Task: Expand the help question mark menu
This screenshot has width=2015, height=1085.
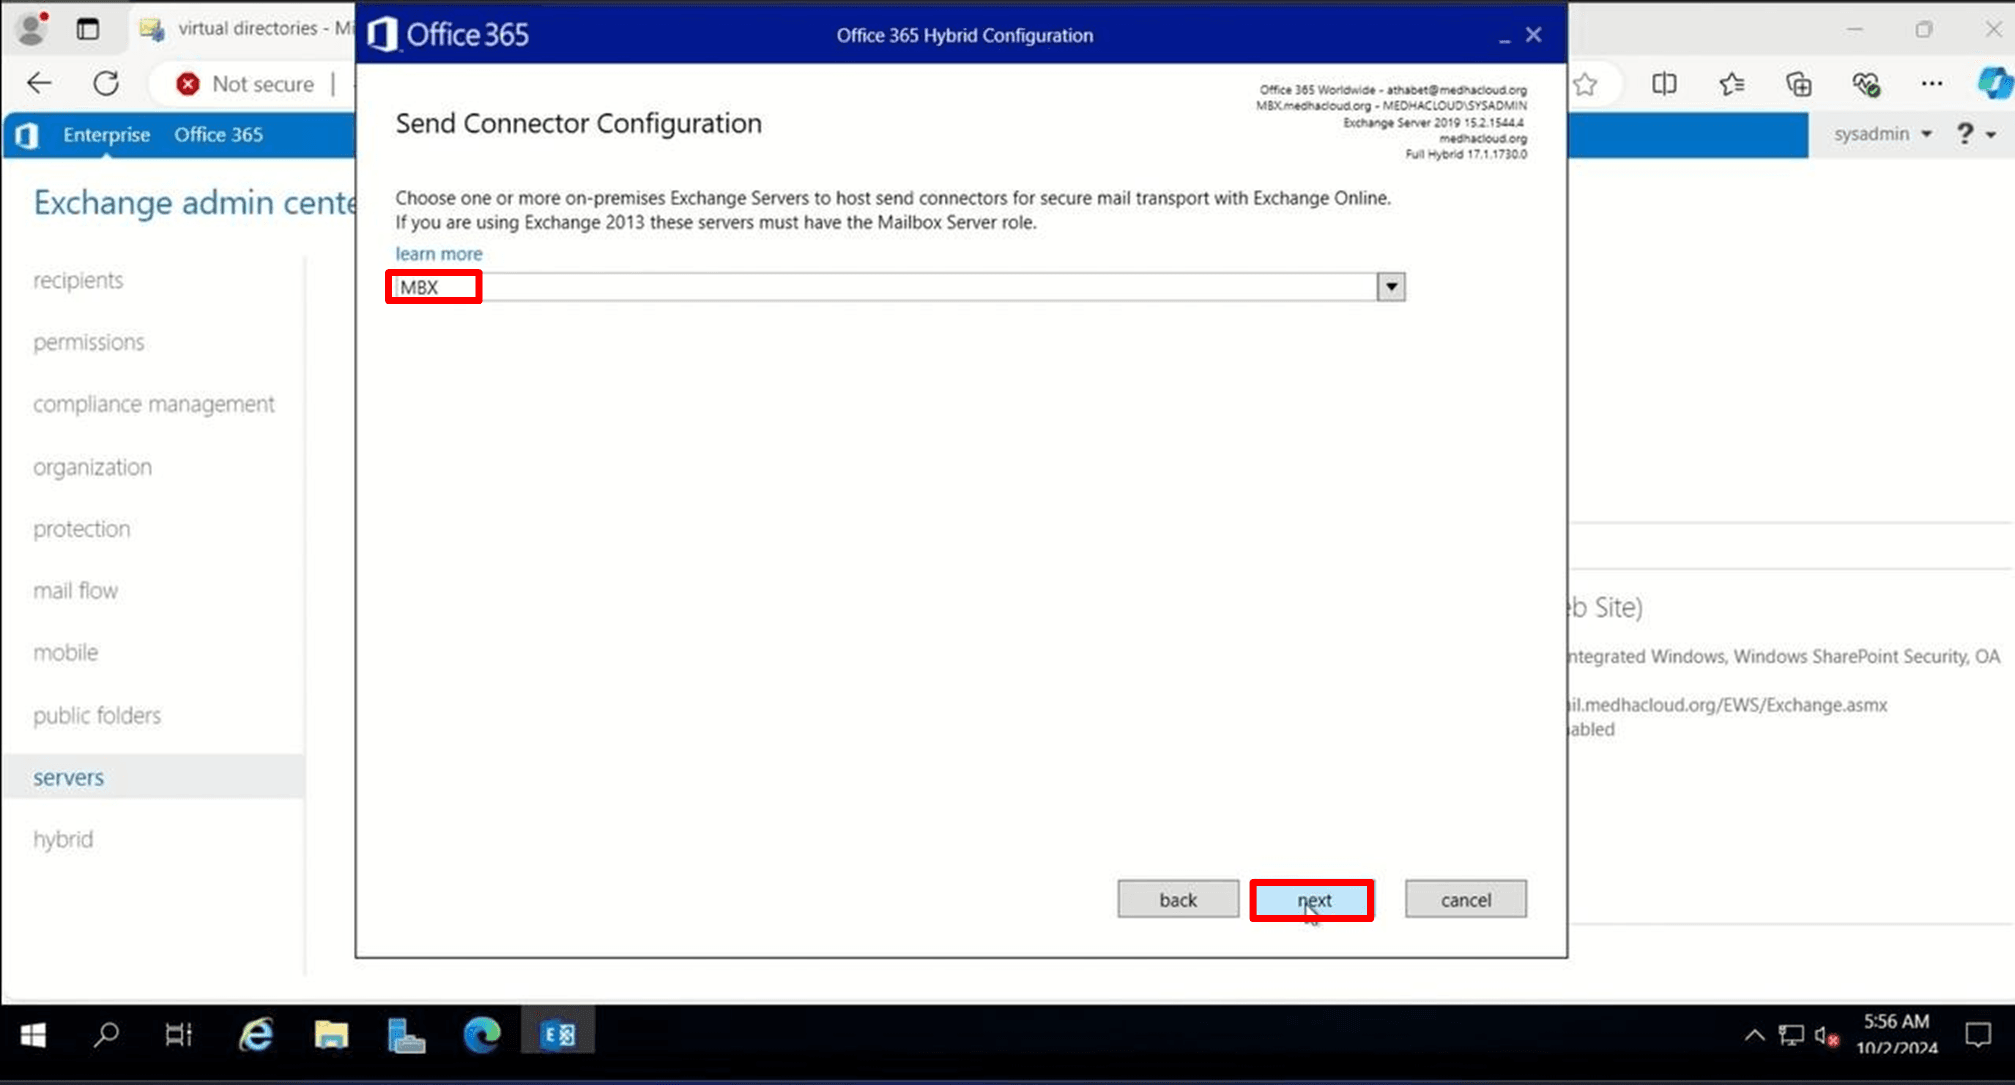Action: click(x=1974, y=134)
